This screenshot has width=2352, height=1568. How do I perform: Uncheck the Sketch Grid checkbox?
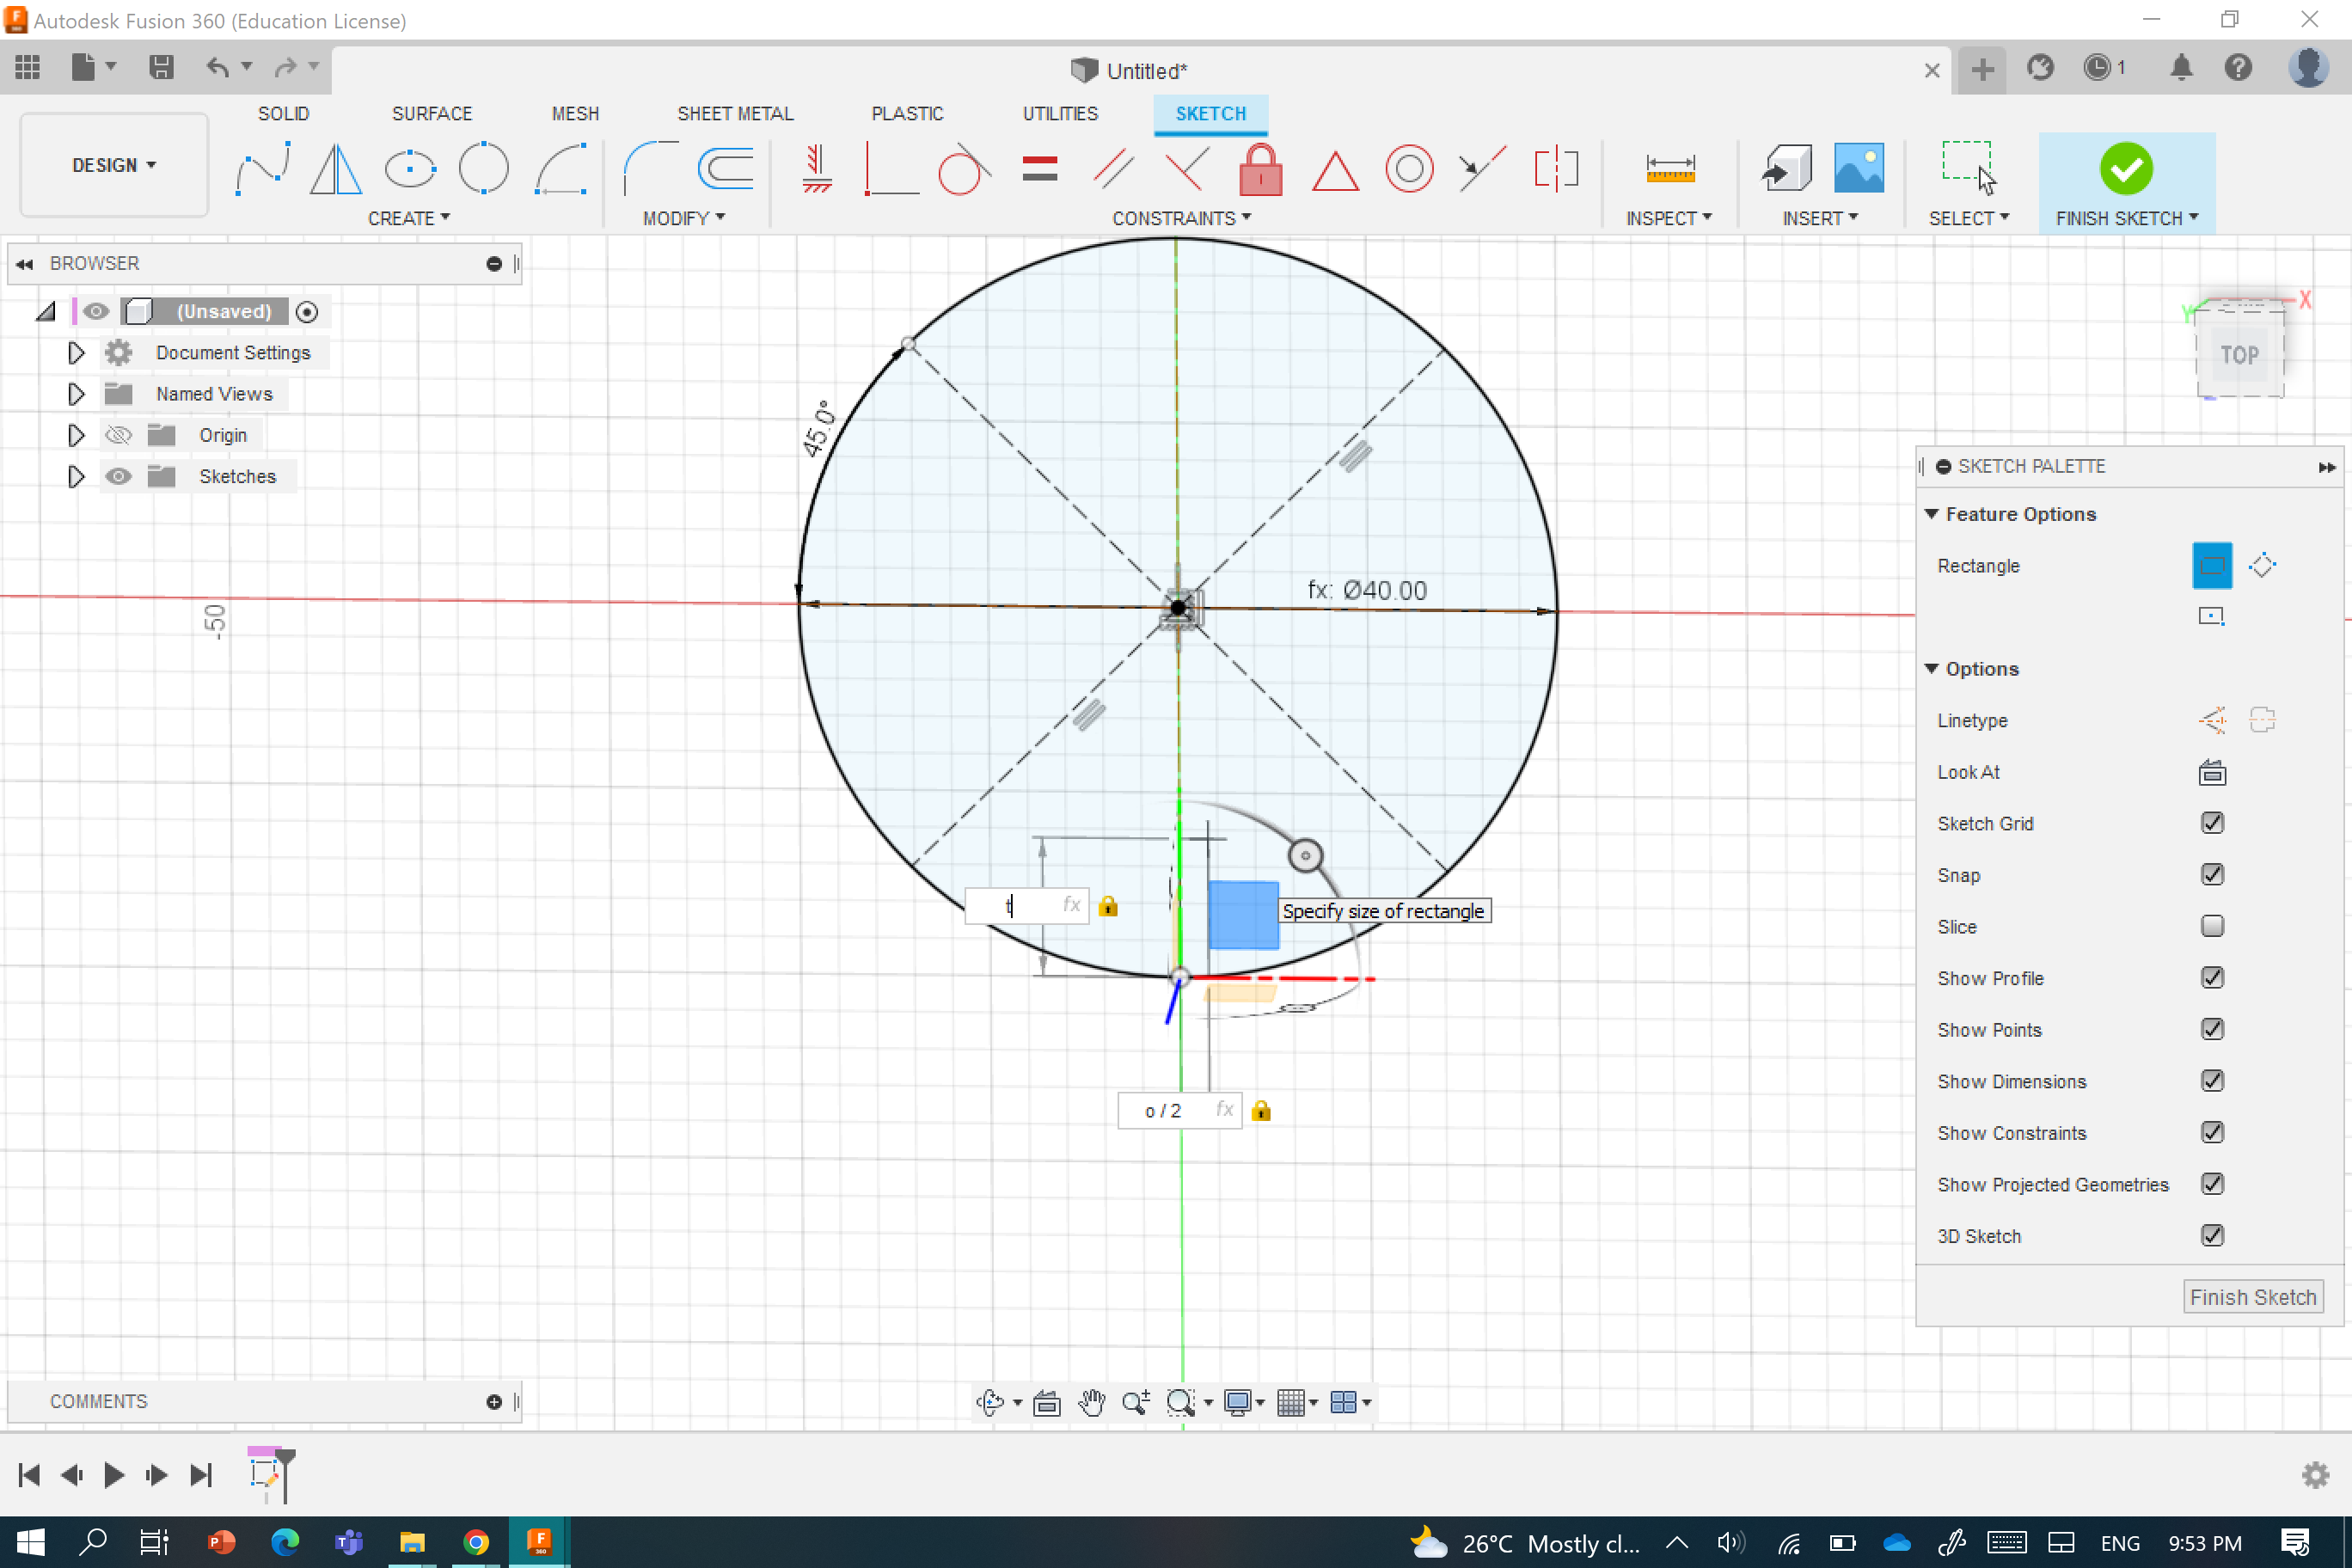point(2211,823)
